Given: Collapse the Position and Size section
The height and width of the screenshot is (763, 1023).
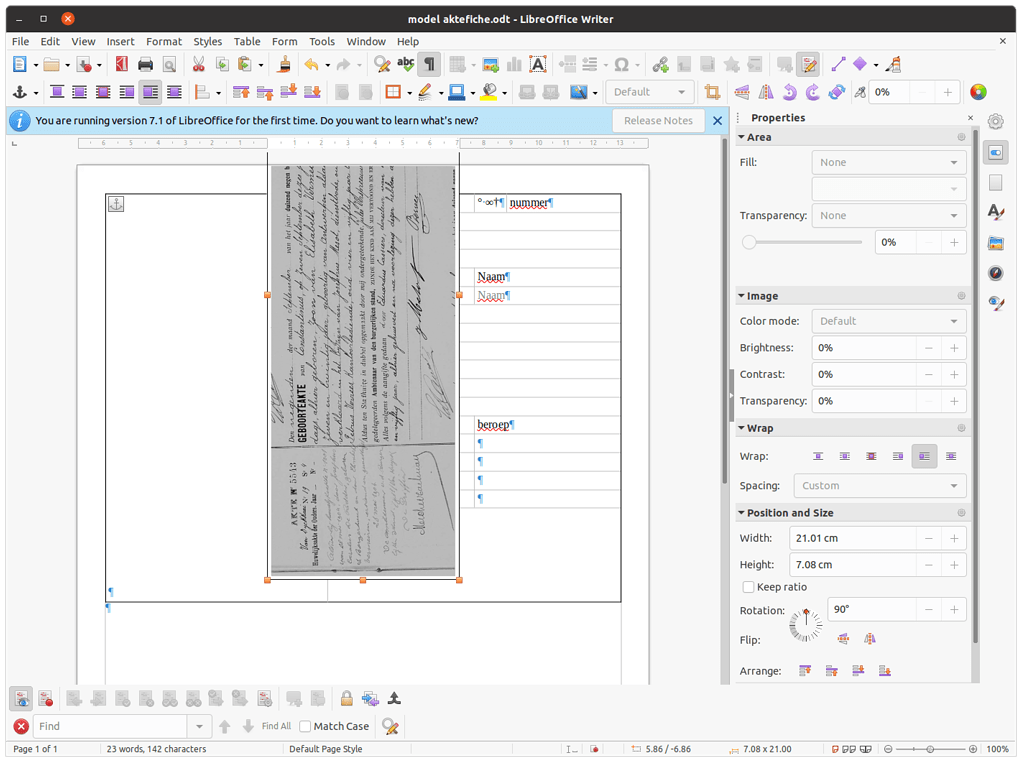Looking at the screenshot, I should coord(741,513).
